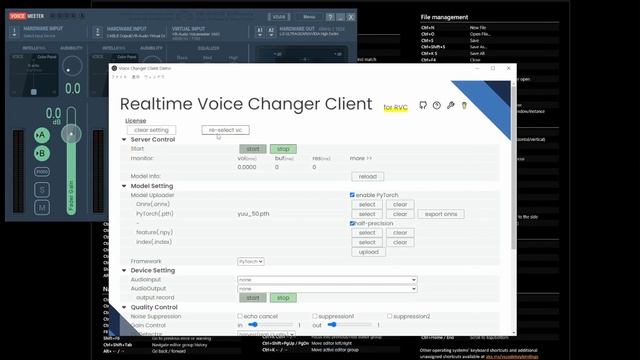The height and width of the screenshot is (360, 640).
Task: Click the Voicemeeter logo
Action: click(x=27, y=16)
